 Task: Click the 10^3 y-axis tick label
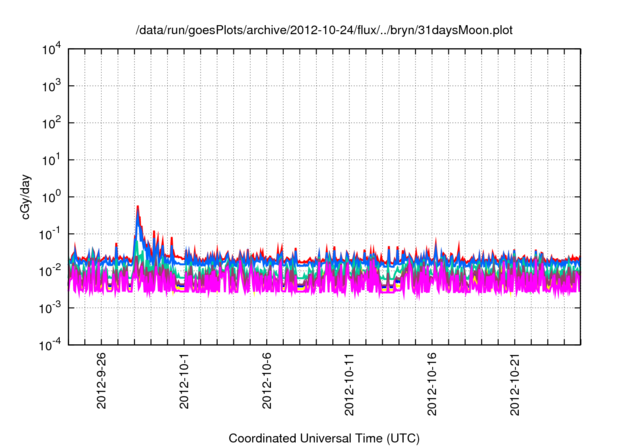pyautogui.click(x=50, y=87)
